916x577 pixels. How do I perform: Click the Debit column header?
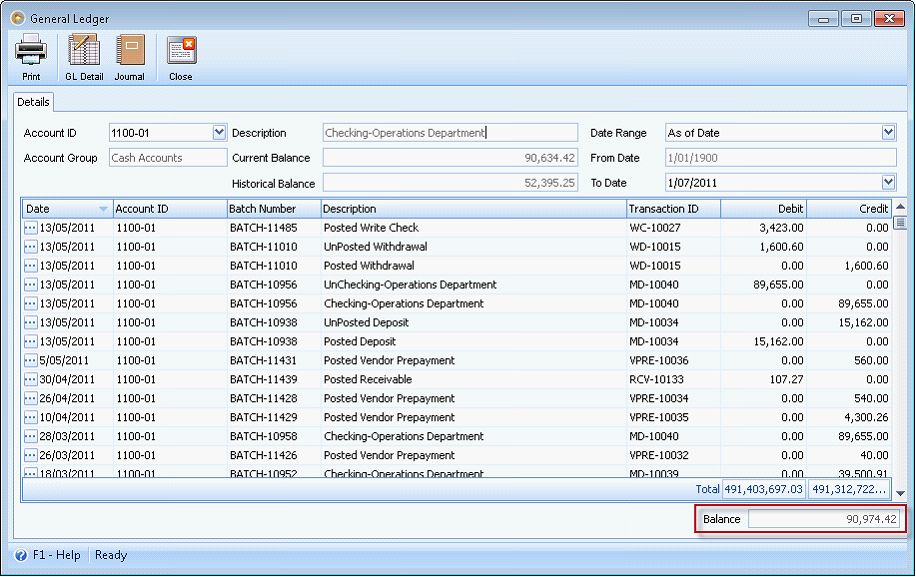763,209
